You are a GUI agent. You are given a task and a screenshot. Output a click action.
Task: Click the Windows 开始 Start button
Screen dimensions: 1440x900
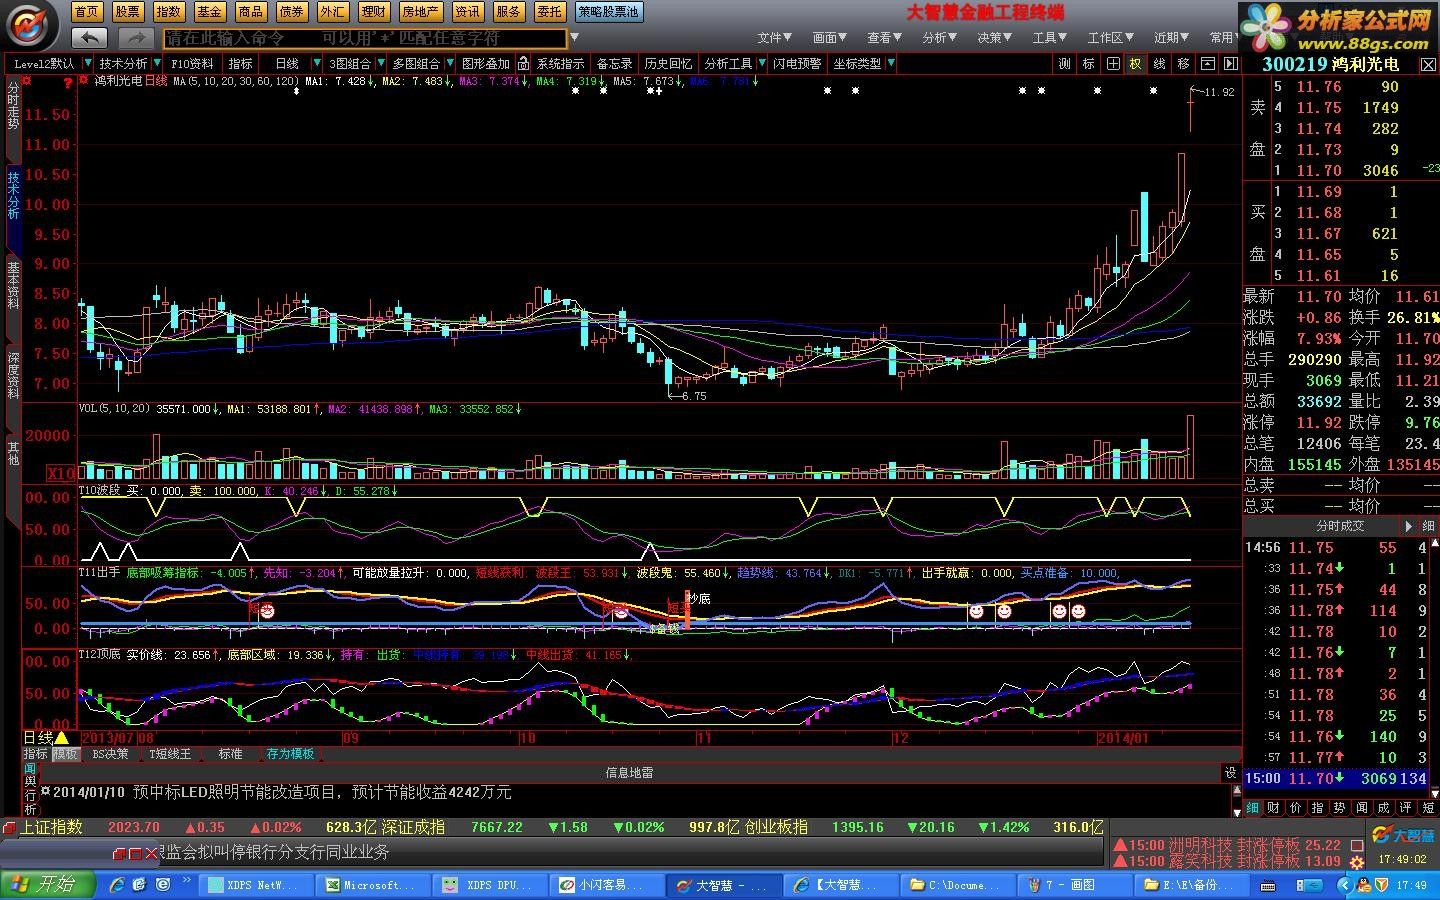pos(47,884)
